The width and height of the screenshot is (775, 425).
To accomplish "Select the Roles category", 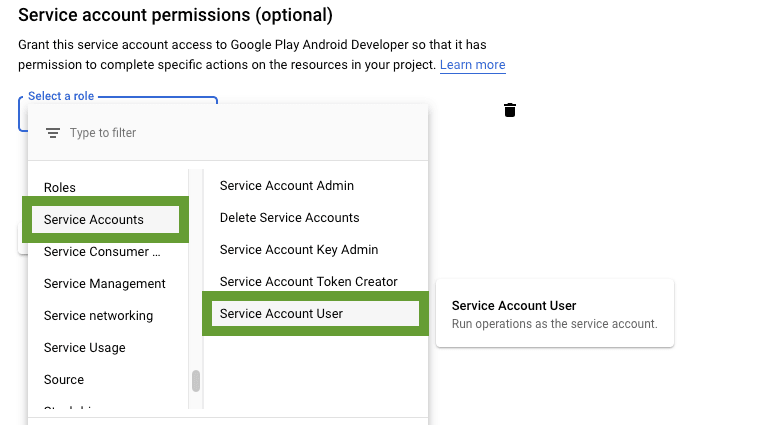I will pos(60,187).
